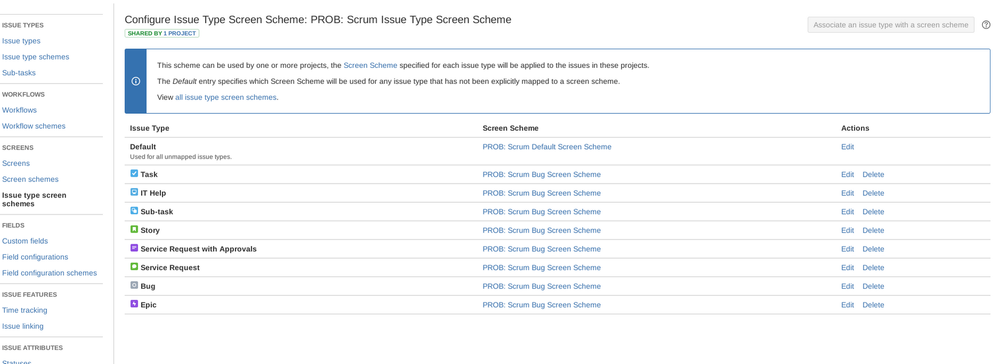Screen dimensions: 999x364
Task: Delete the Story mapping
Action: point(873,230)
